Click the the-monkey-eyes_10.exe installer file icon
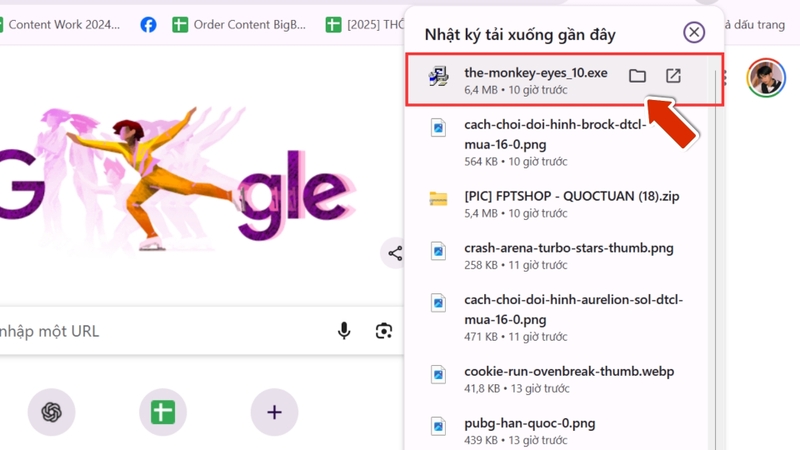The image size is (800, 450). pyautogui.click(x=438, y=77)
